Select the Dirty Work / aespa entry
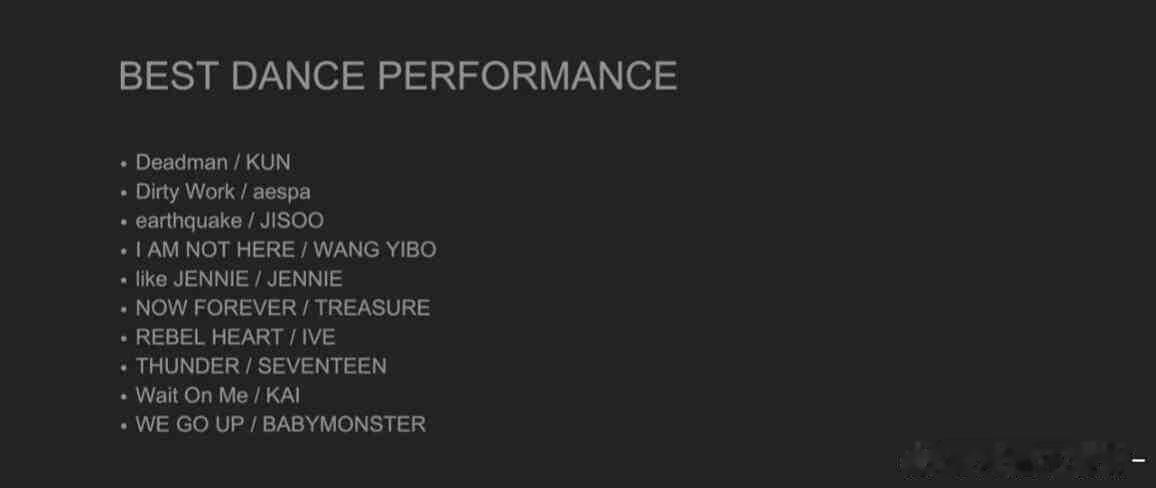 click(x=223, y=191)
